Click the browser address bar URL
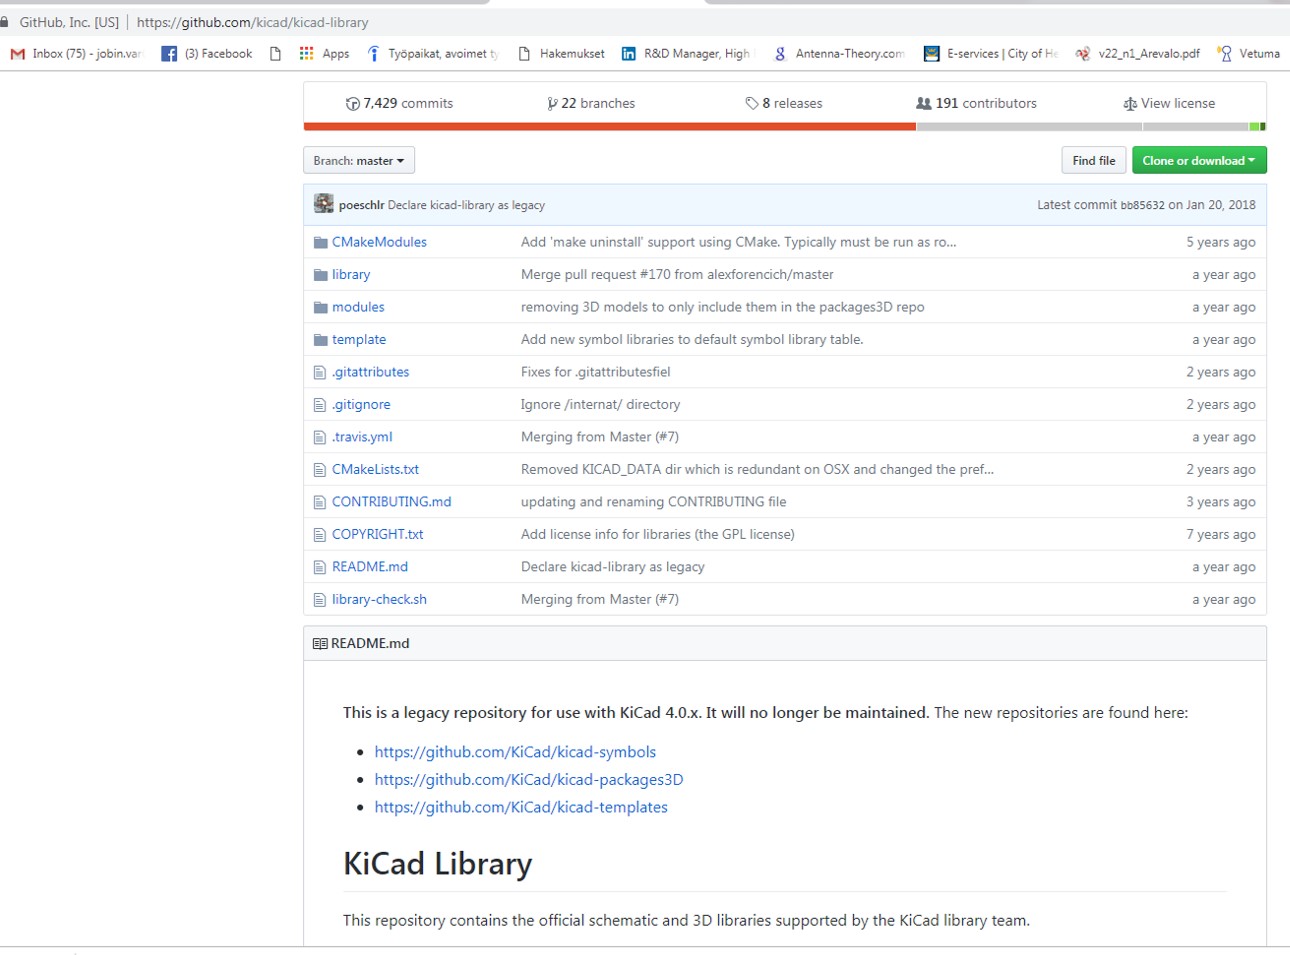 [x=252, y=22]
